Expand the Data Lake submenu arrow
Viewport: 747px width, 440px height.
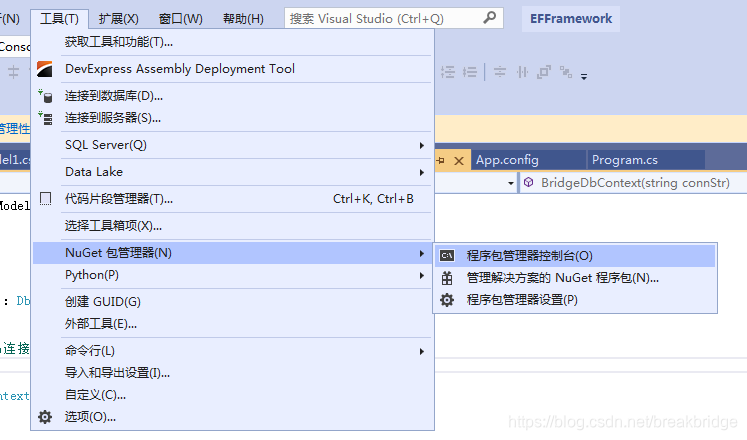[422, 172]
